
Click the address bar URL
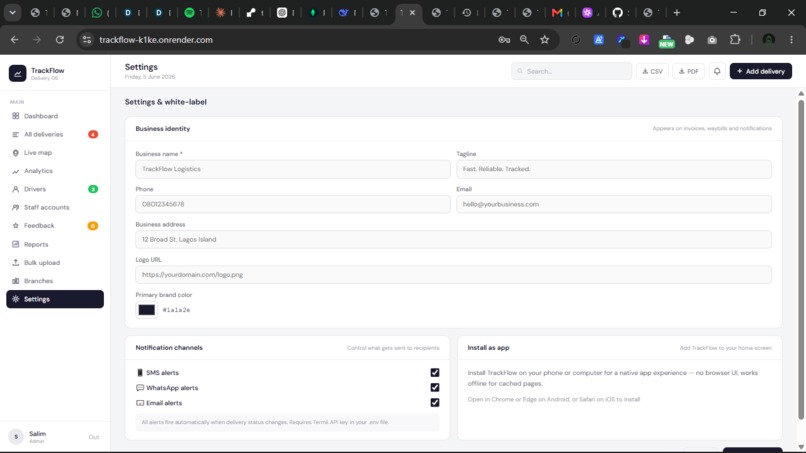(x=156, y=40)
